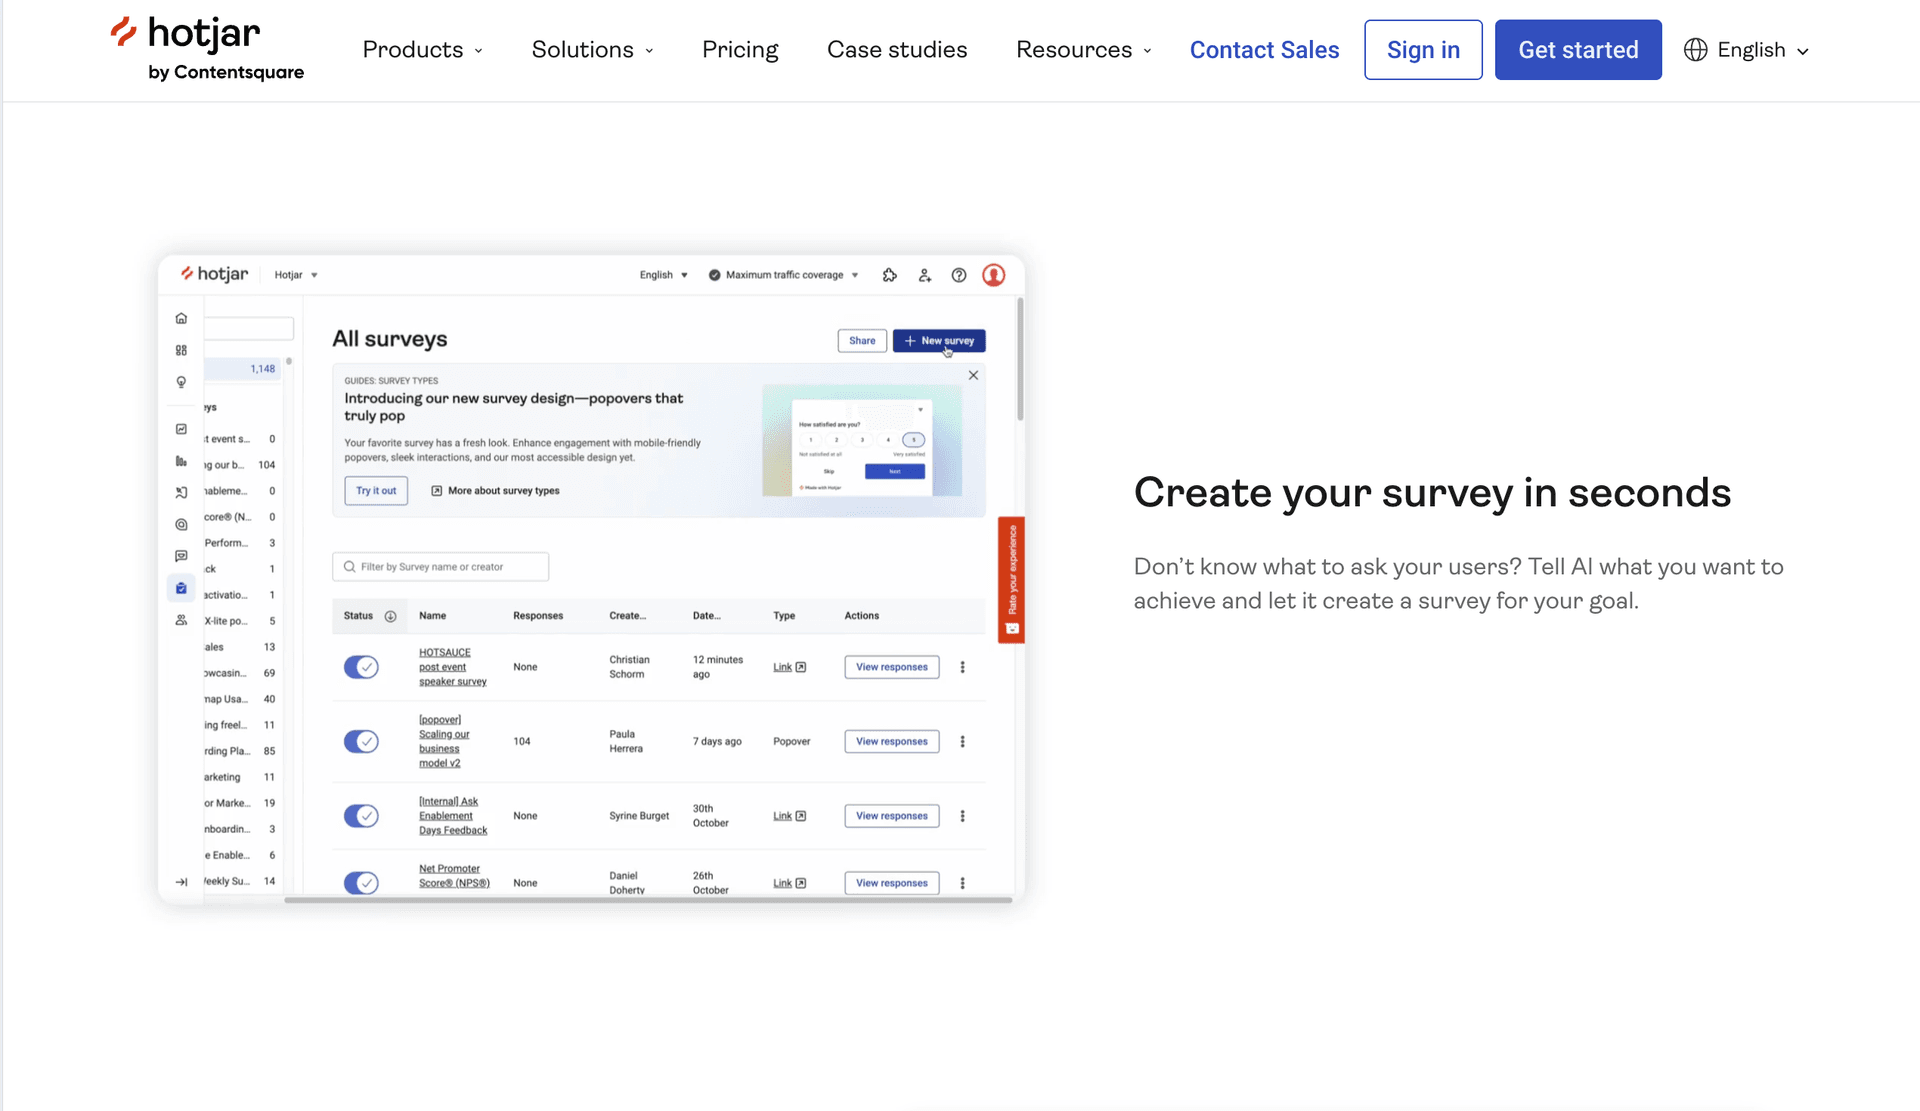The height and width of the screenshot is (1111, 1920).
Task: Click the Sign in button
Action: [x=1423, y=50]
